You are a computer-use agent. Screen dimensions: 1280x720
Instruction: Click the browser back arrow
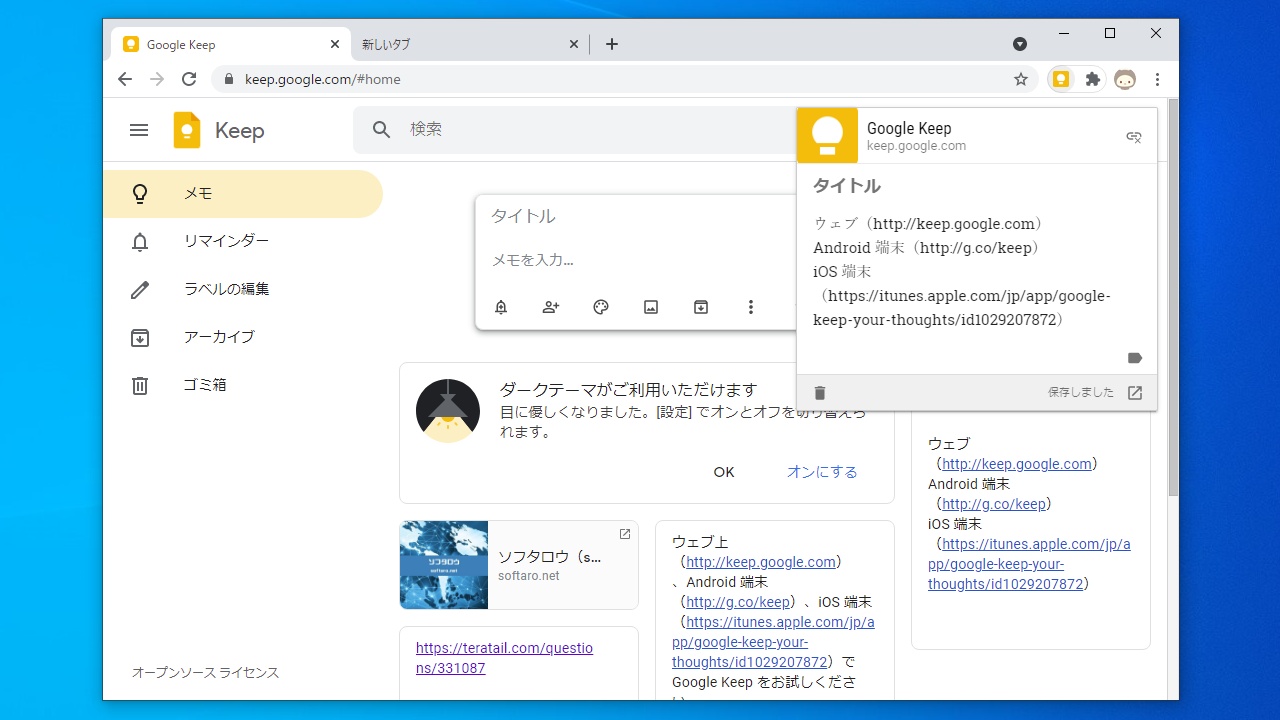(125, 79)
